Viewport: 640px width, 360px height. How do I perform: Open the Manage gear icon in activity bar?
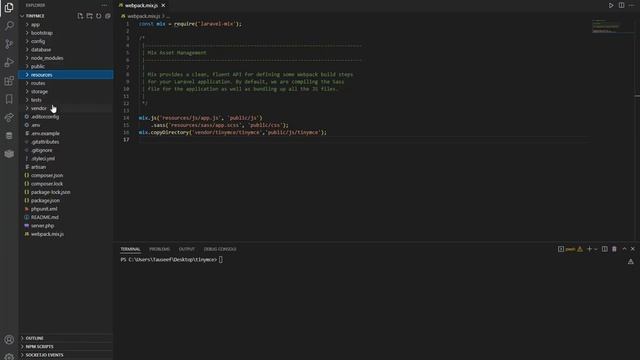[x=9, y=357]
